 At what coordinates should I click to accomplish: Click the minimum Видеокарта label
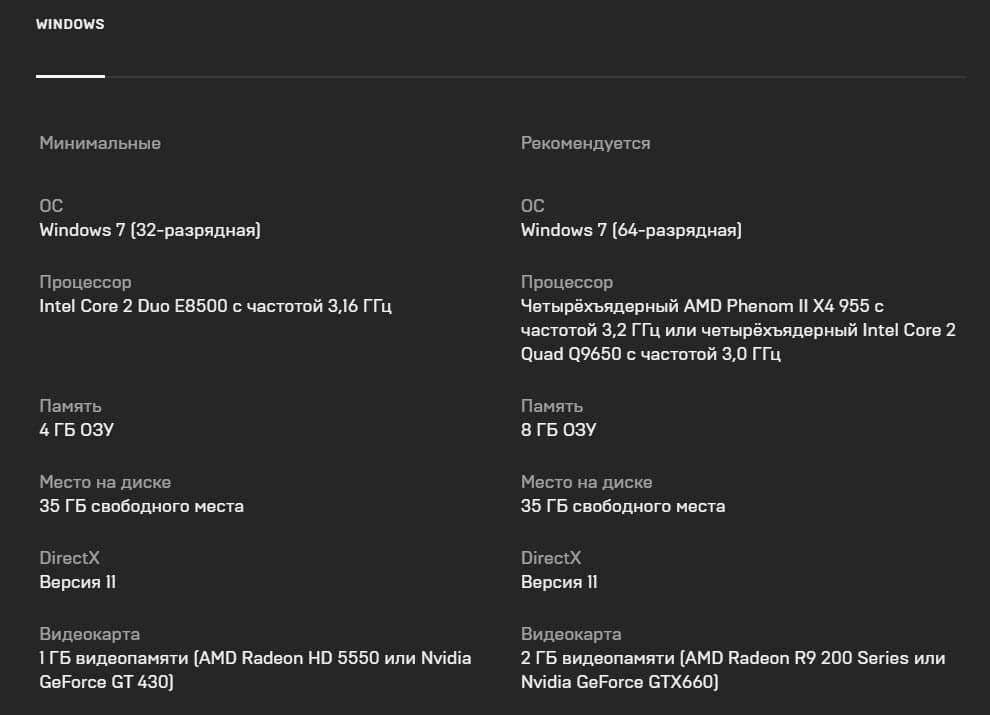[90, 634]
